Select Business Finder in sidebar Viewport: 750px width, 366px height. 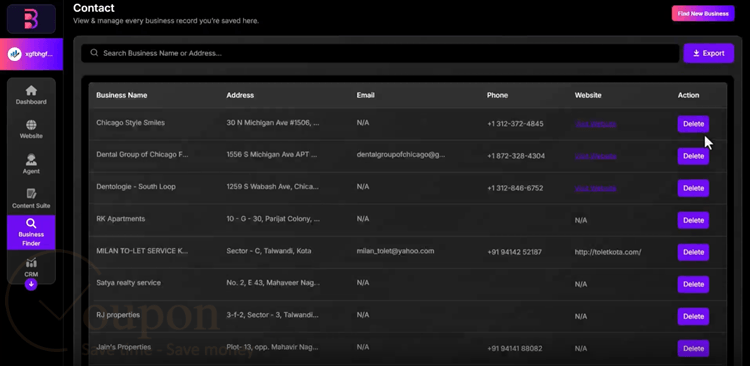[x=31, y=233]
